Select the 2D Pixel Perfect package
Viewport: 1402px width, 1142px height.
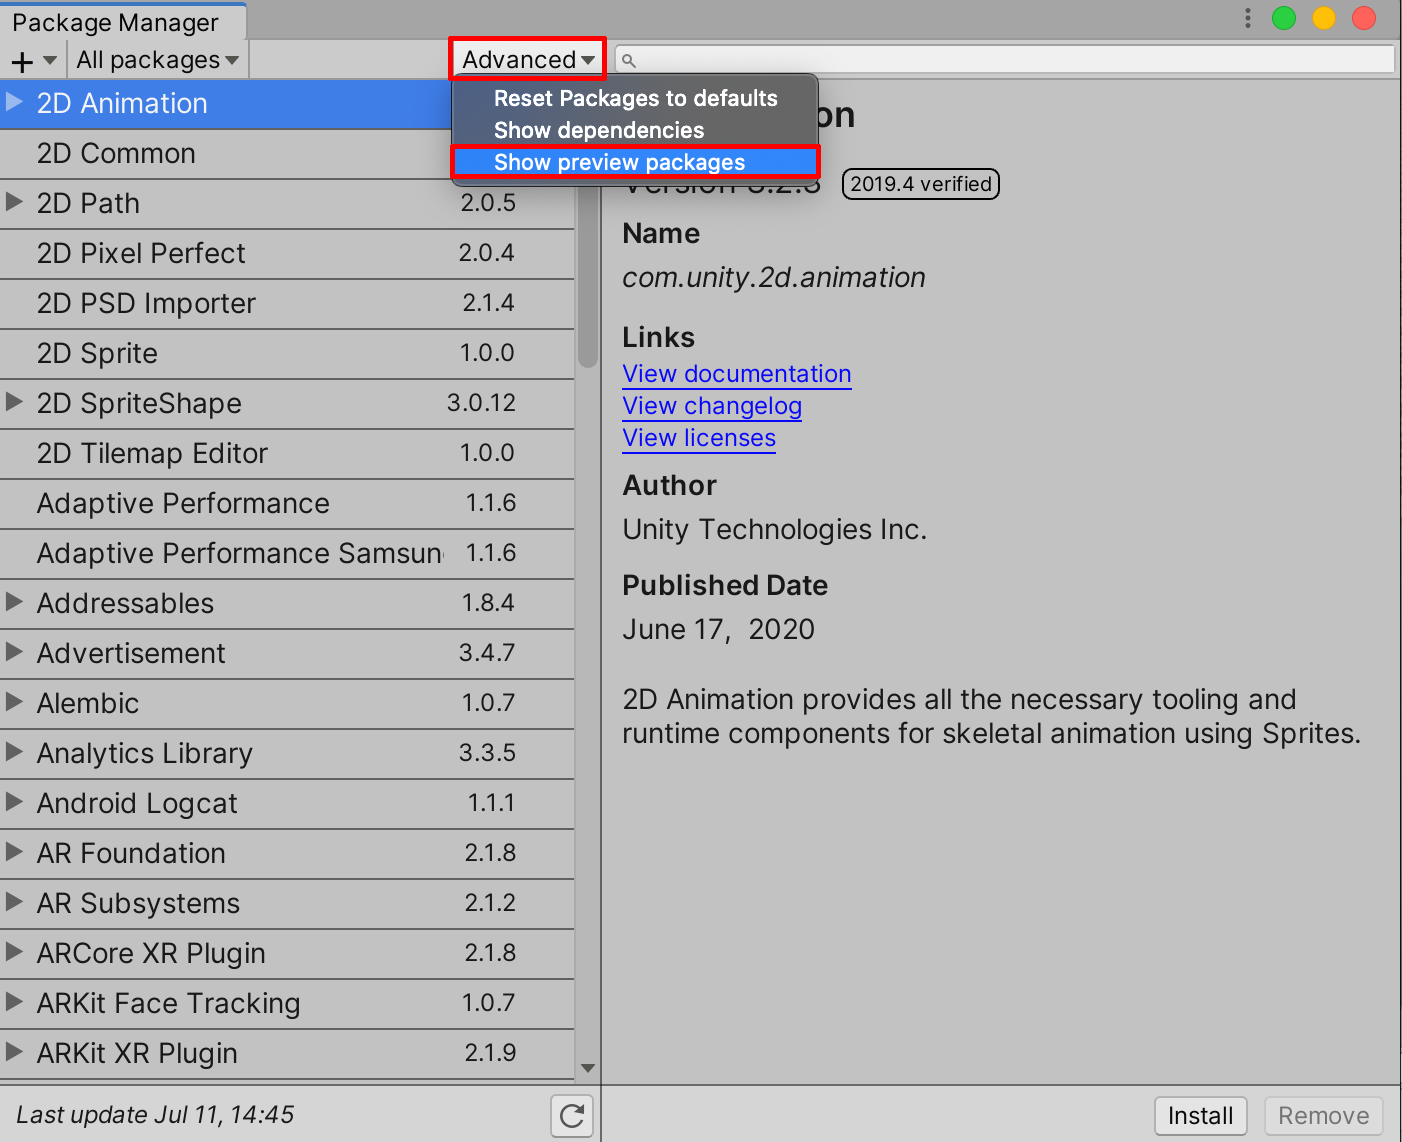click(141, 253)
